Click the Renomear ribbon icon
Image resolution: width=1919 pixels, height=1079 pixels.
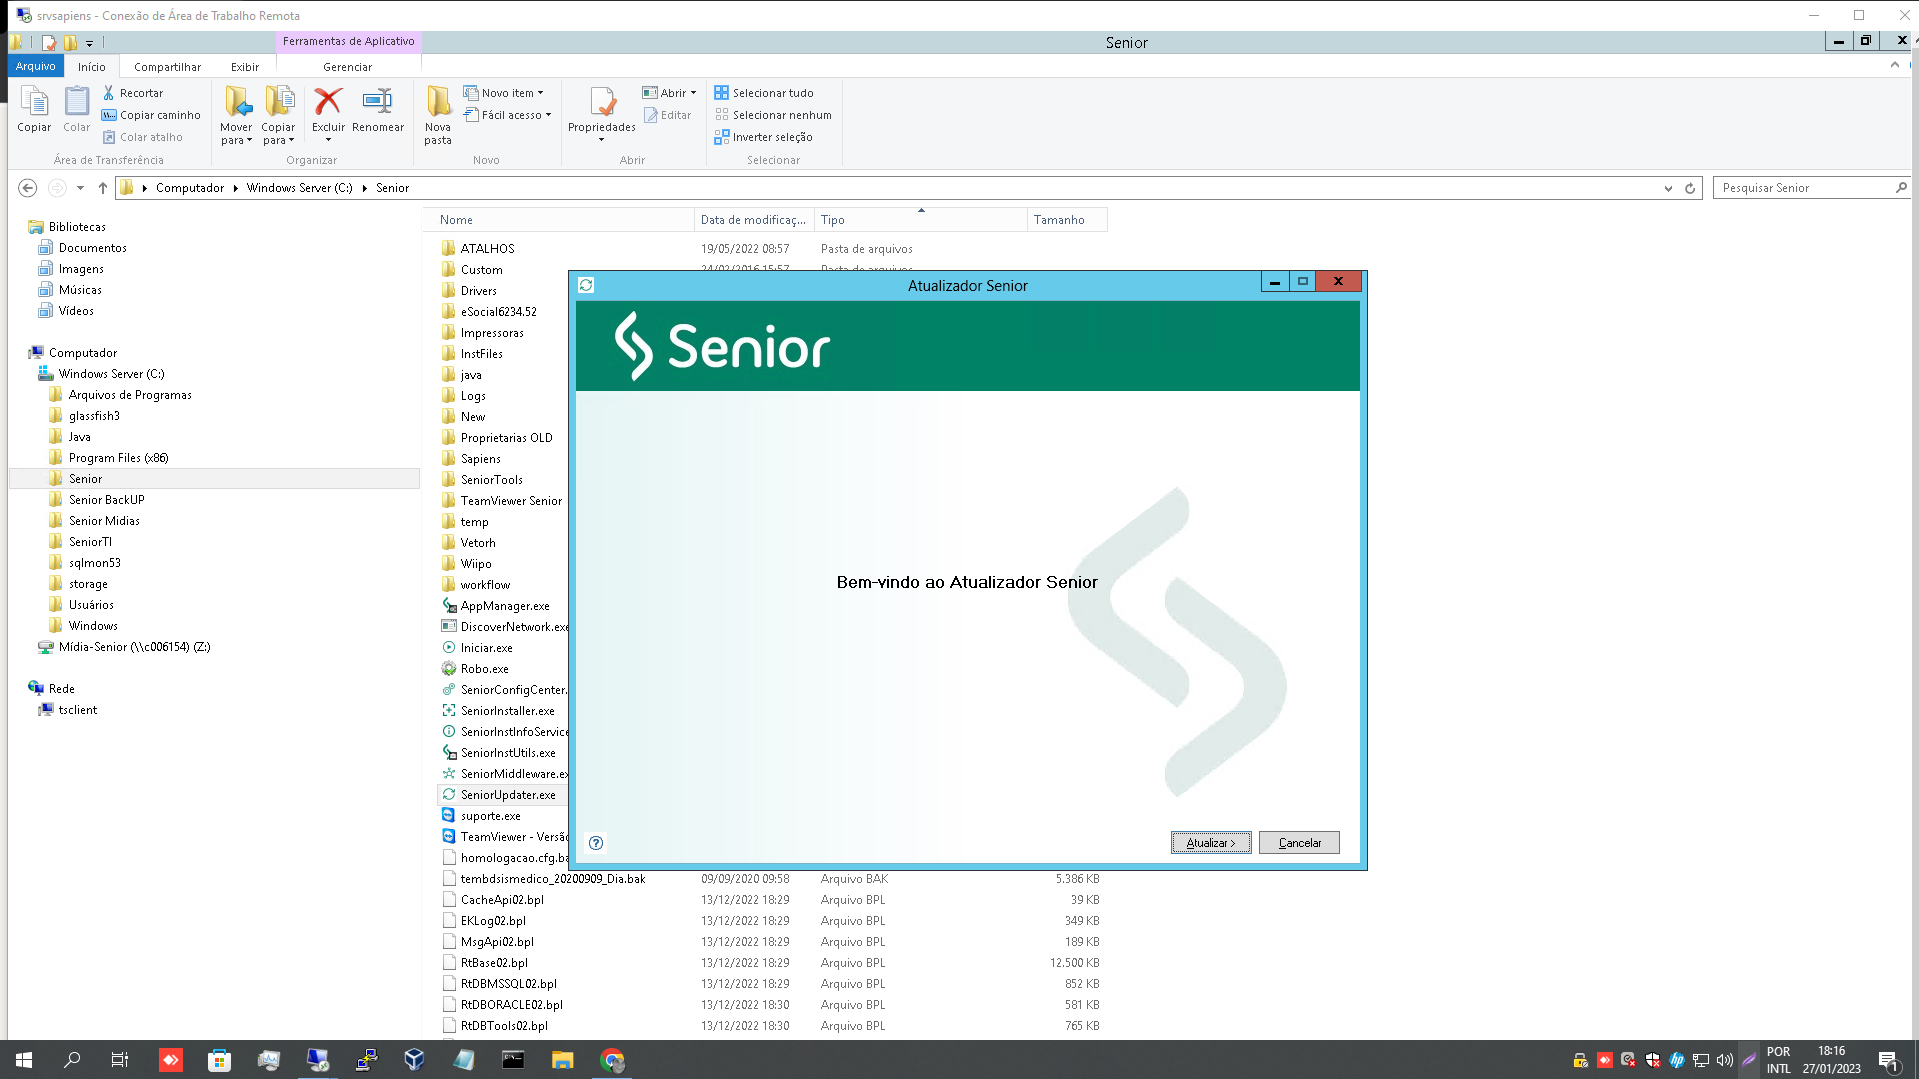[378, 109]
